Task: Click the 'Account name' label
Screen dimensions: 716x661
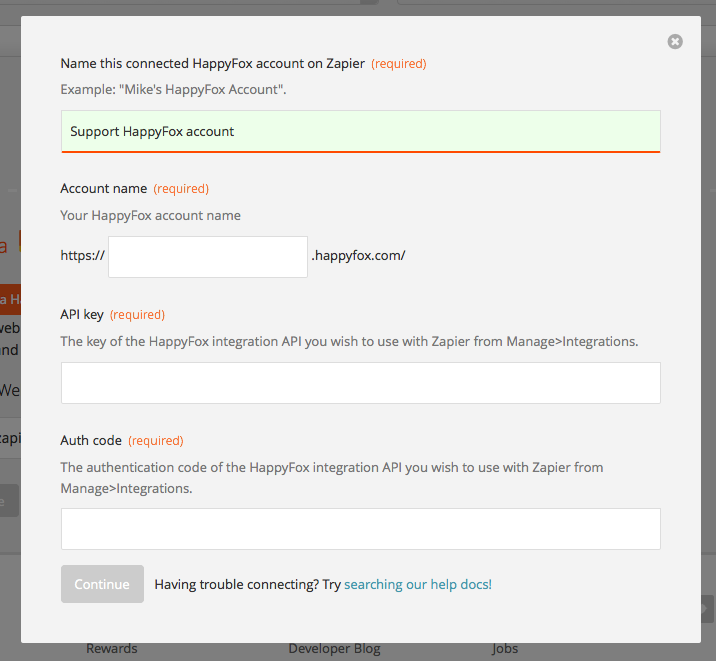Action: pos(104,189)
